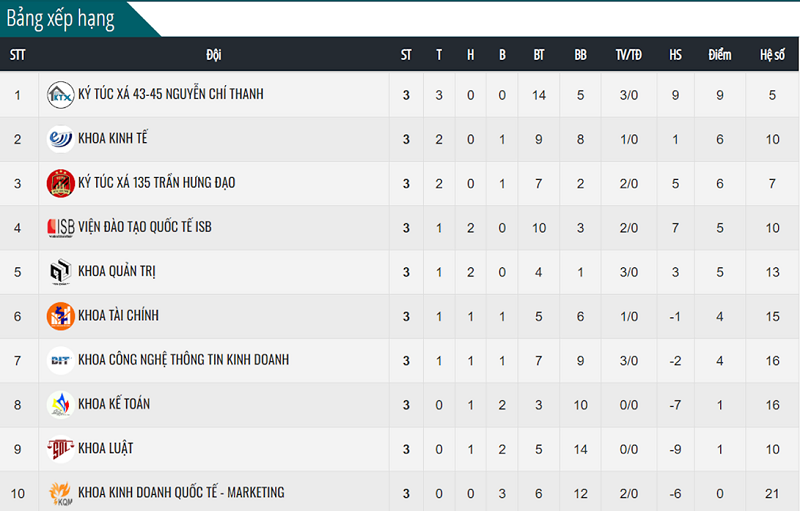Click the Khoa Kế Toán logo
The height and width of the screenshot is (511, 800).
(x=60, y=405)
